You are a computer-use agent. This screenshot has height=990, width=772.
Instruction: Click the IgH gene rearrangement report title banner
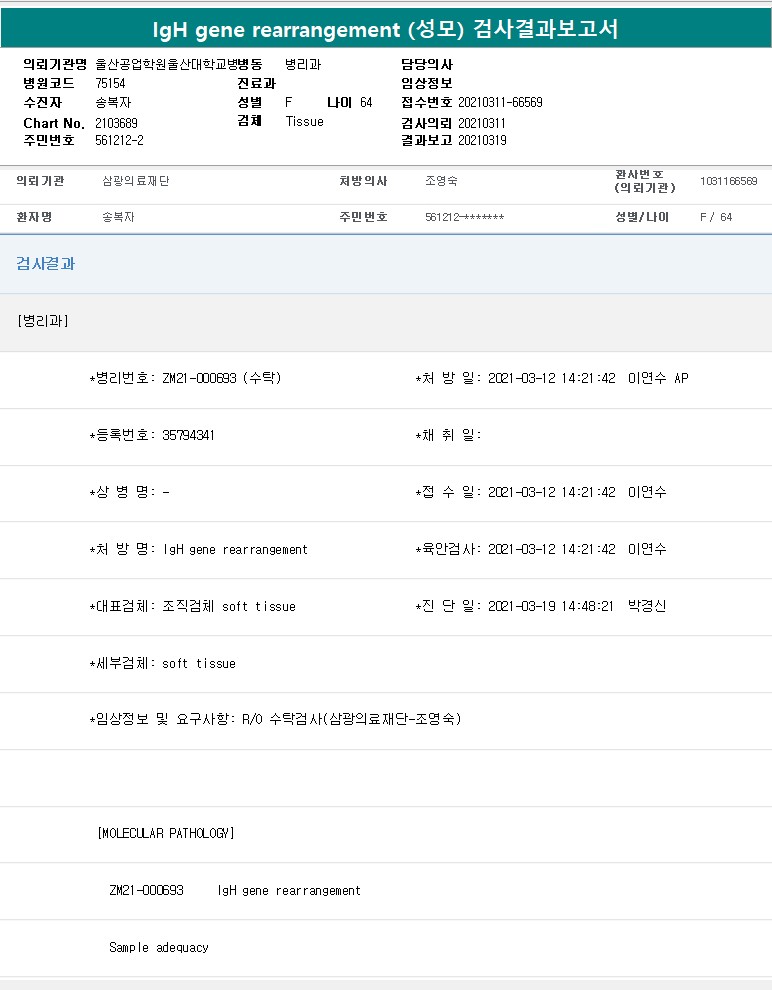pos(386,28)
